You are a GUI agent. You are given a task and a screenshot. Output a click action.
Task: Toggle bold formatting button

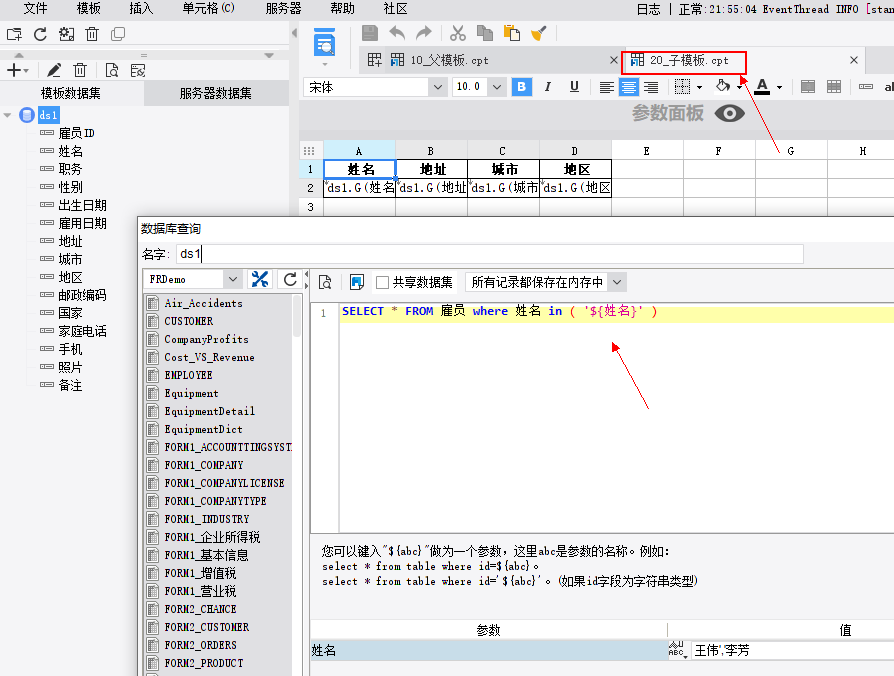521,87
